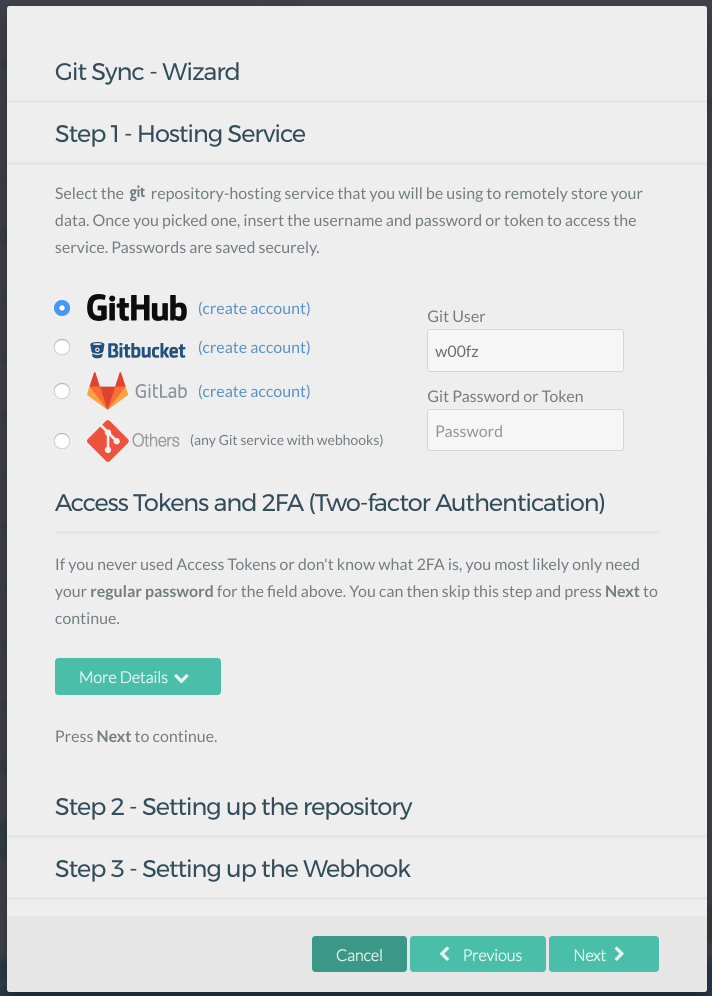Expand the More Details section
Image resolution: width=712 pixels, height=996 pixels.
tap(138, 676)
